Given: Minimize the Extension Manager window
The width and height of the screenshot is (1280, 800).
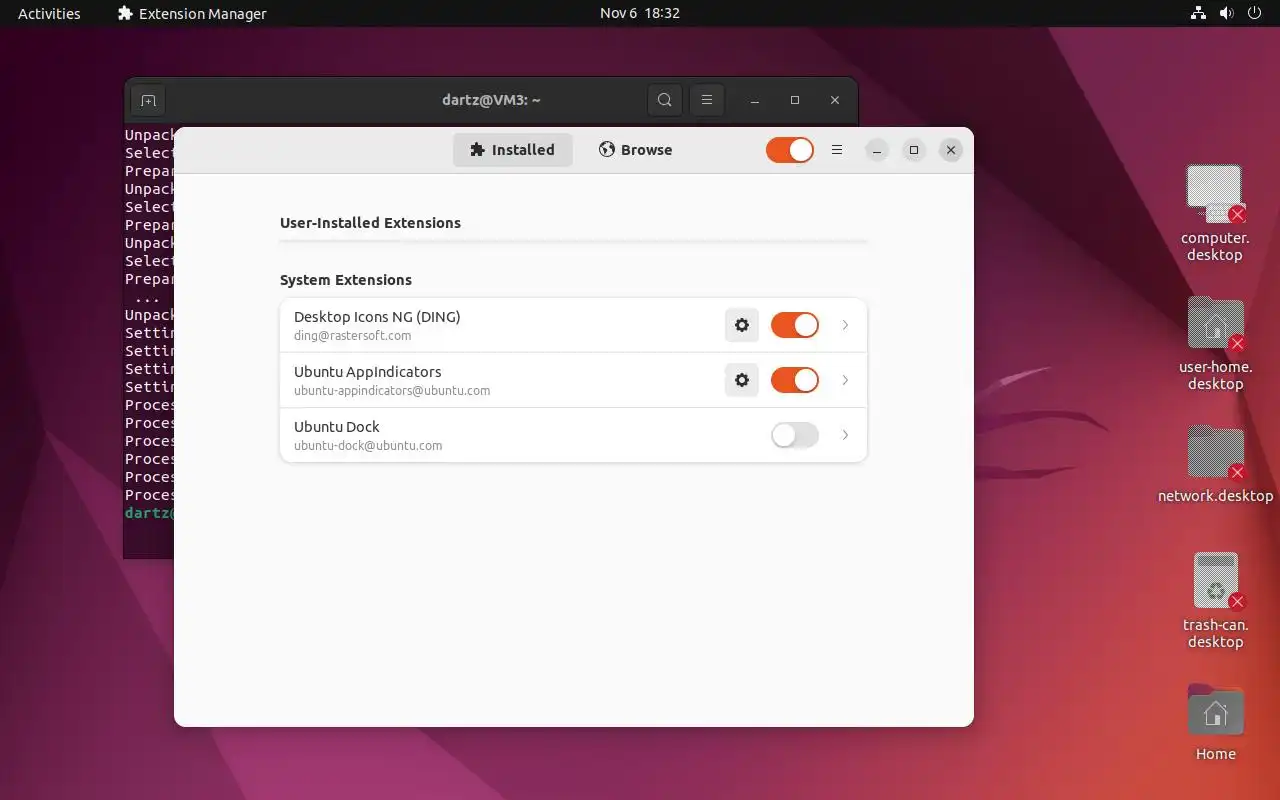Looking at the screenshot, I should tap(876, 150).
